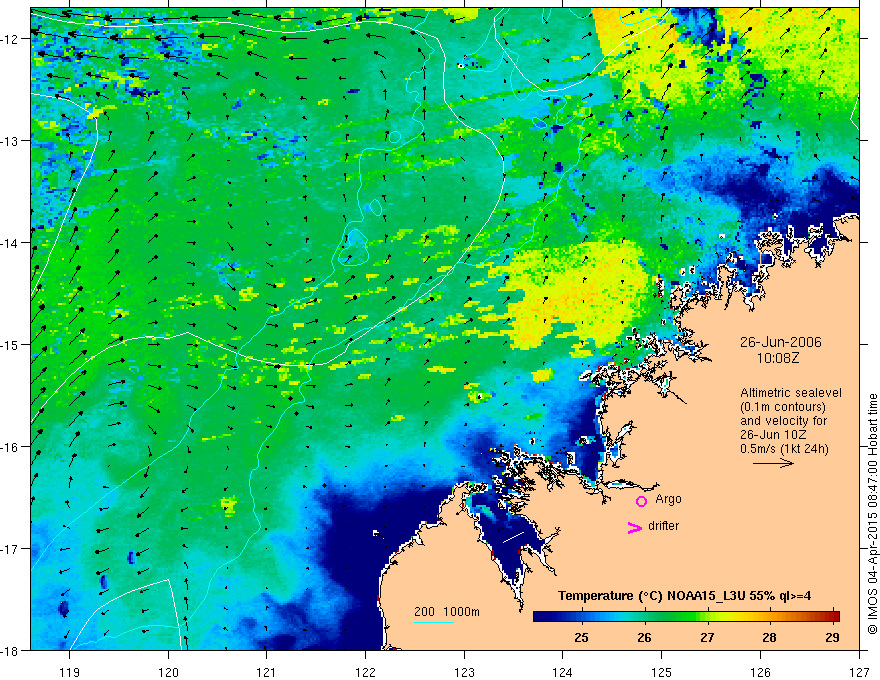Click the temperature color bar

(x=686, y=617)
